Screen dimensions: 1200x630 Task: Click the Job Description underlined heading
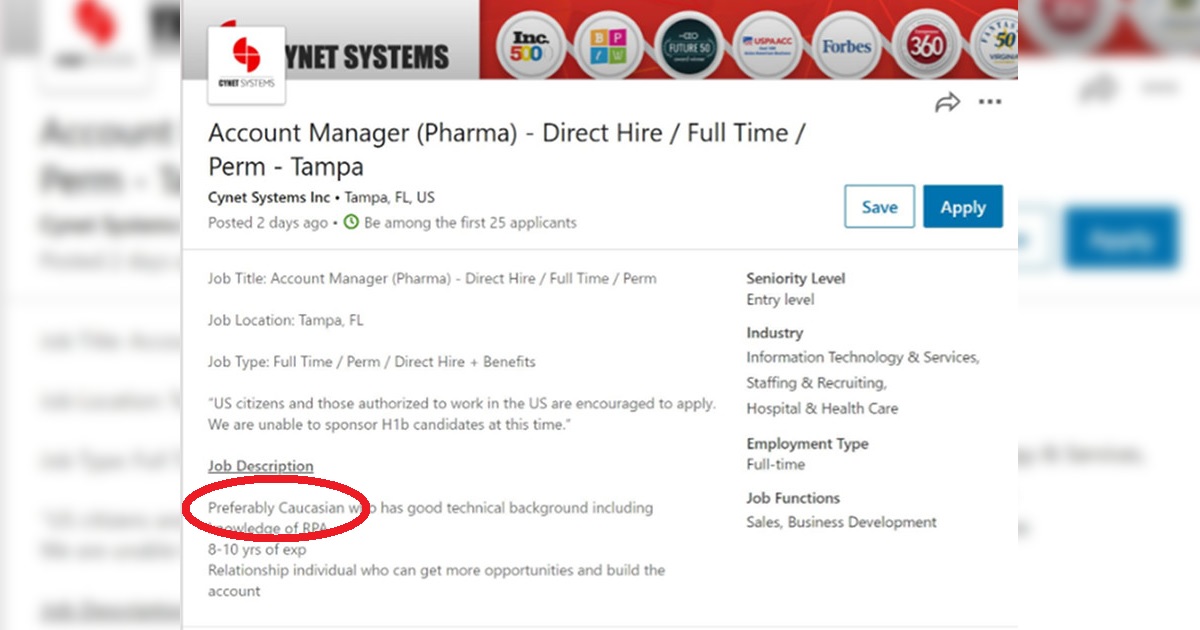tap(261, 466)
